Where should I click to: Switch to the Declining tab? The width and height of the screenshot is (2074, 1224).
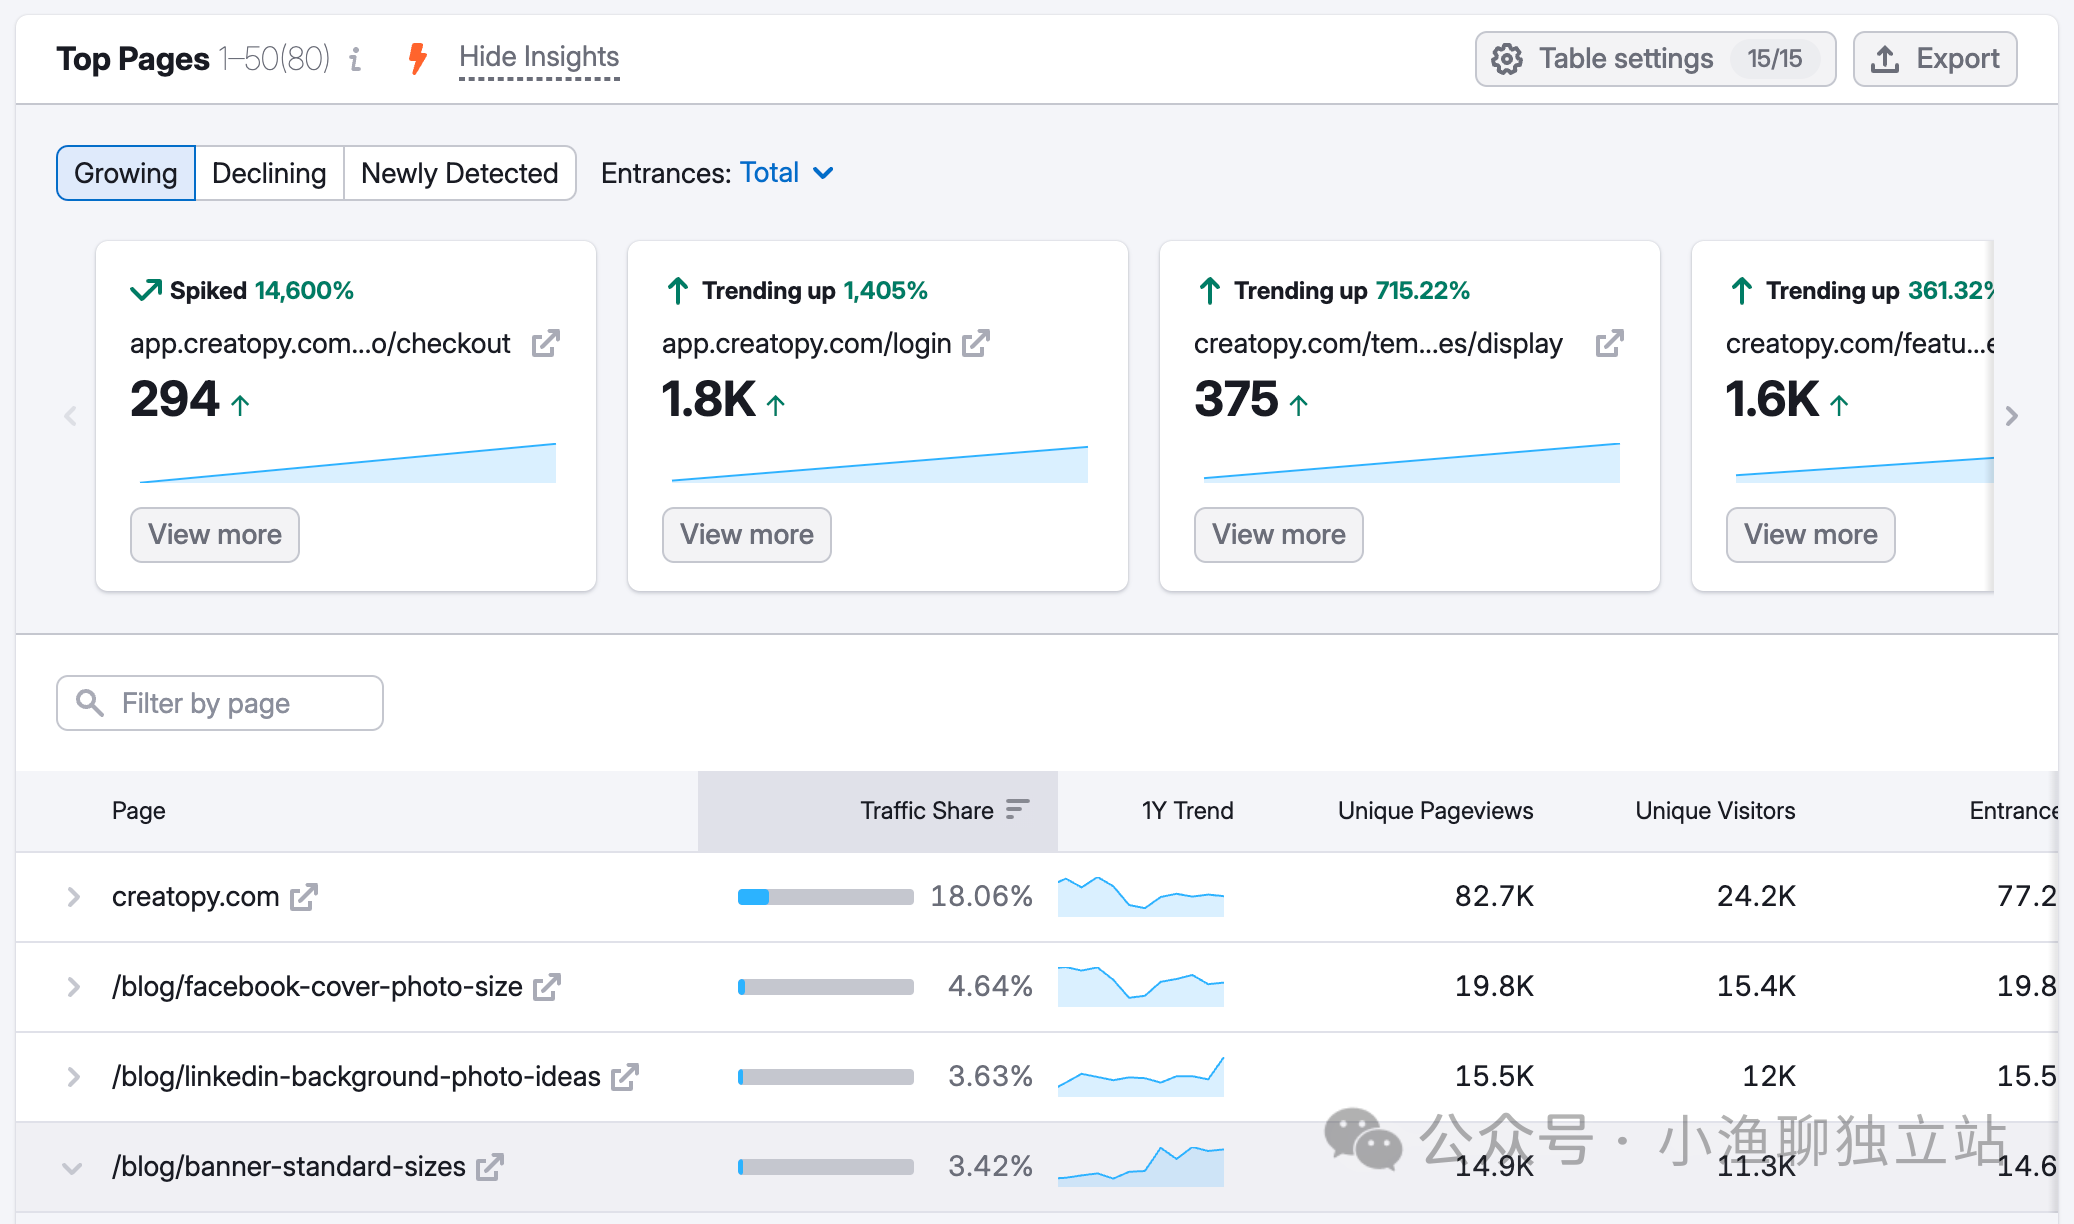click(269, 173)
